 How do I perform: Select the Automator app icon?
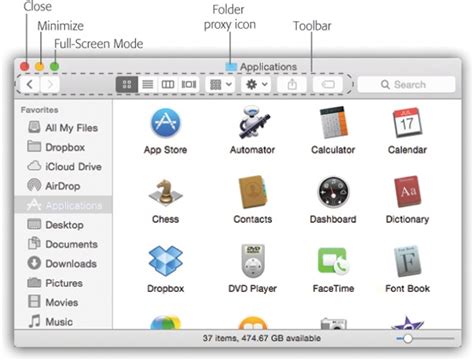[x=254, y=122]
